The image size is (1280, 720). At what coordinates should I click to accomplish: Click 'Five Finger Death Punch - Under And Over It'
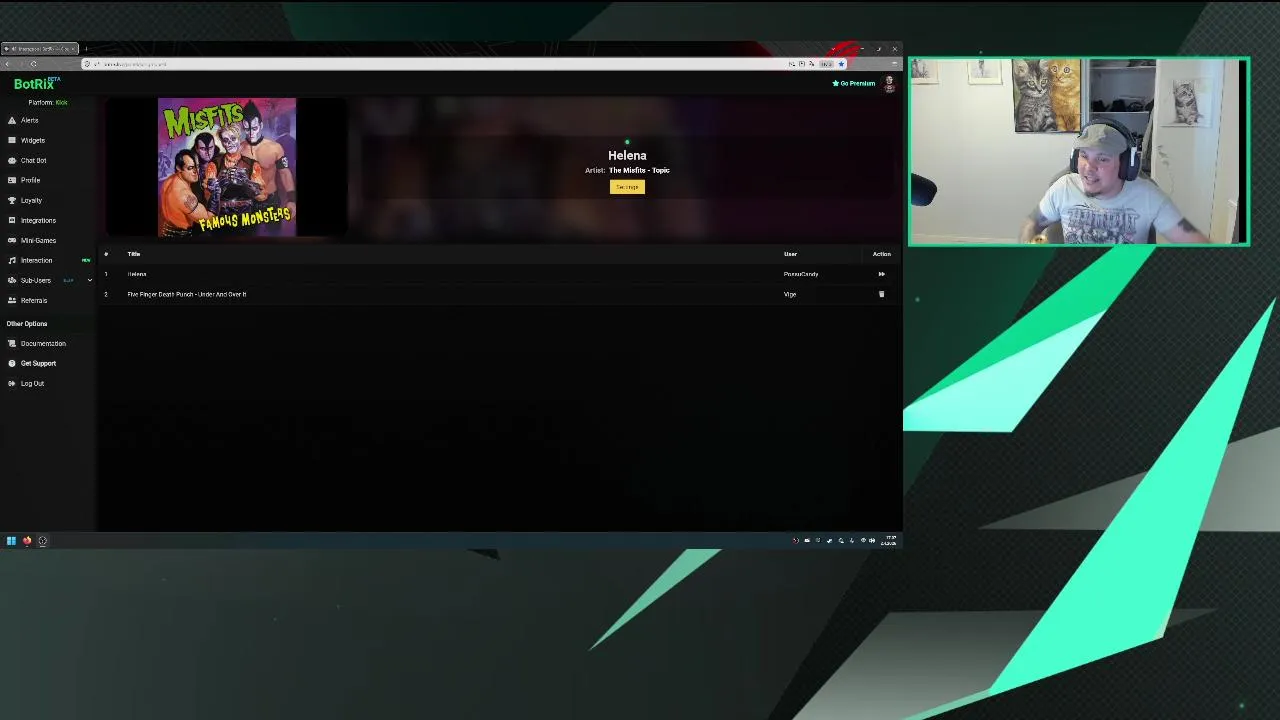(187, 294)
